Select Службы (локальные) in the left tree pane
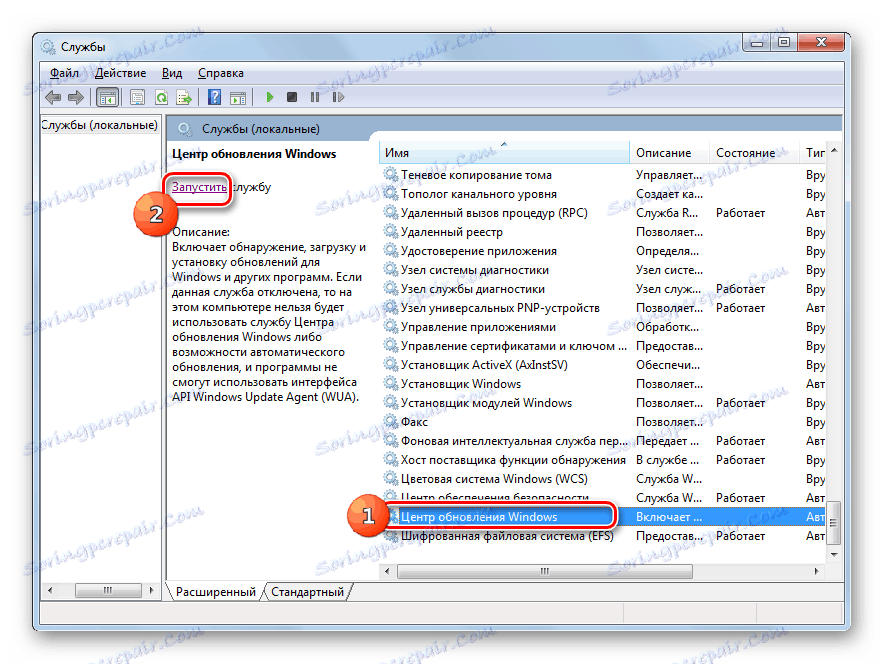 tap(100, 125)
